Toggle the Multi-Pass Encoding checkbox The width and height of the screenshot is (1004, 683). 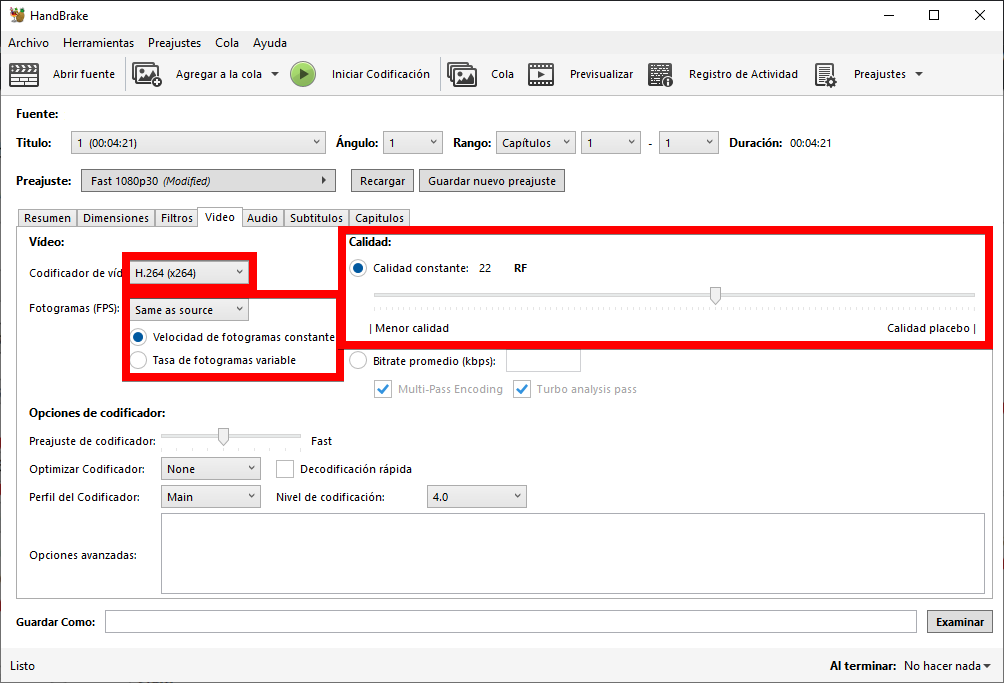[383, 389]
